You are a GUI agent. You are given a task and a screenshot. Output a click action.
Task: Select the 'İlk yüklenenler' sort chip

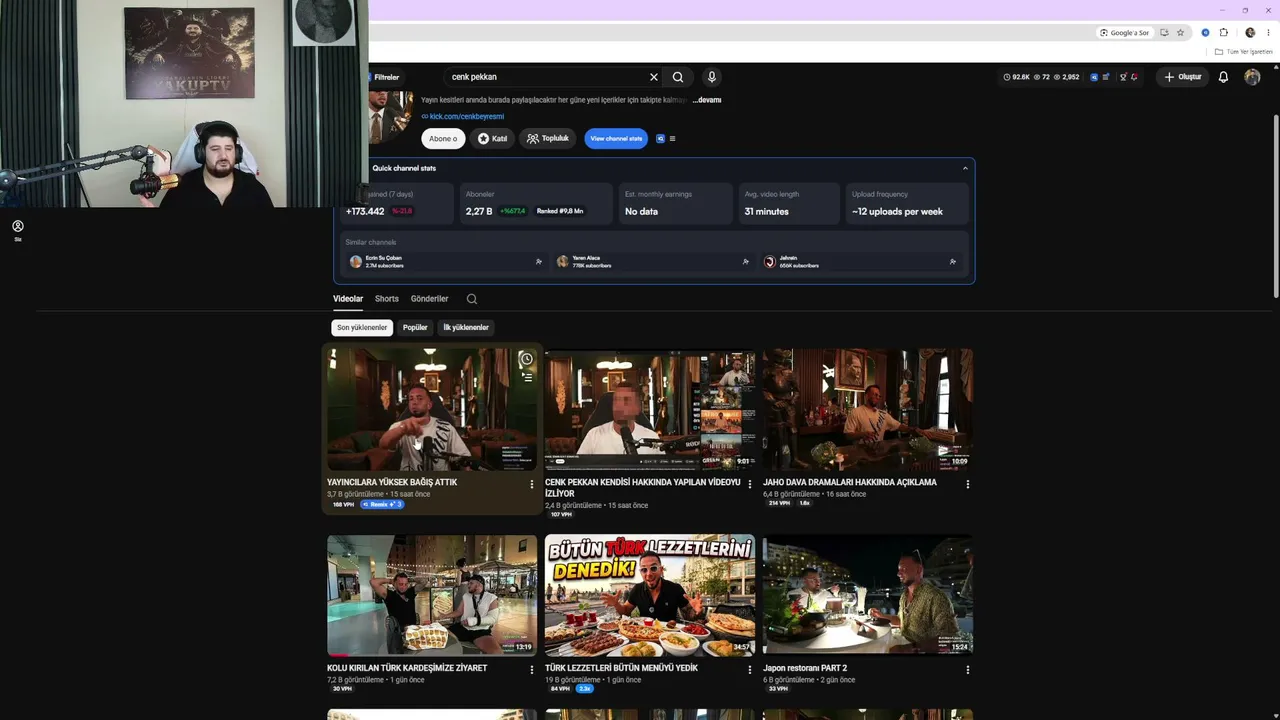(466, 328)
